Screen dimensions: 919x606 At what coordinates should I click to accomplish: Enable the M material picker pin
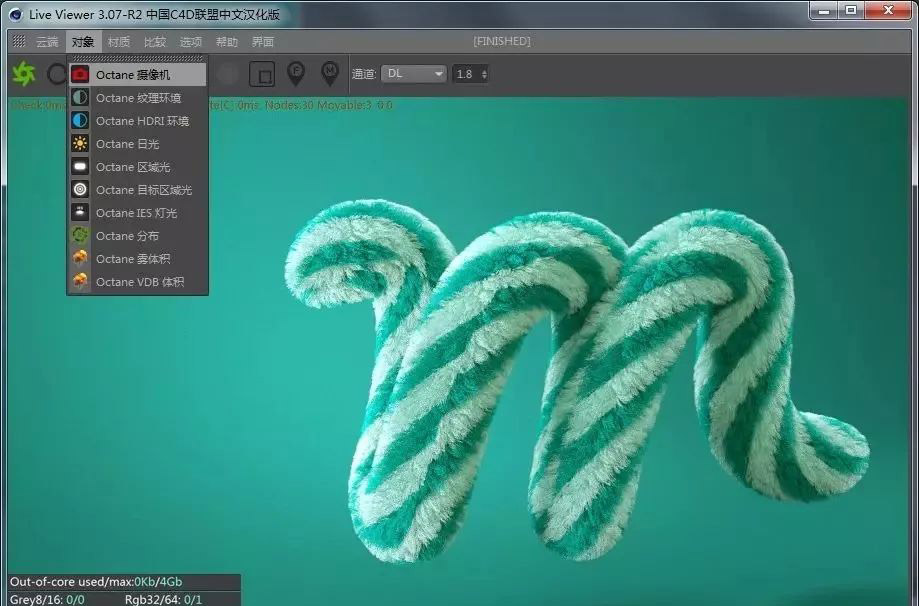[330, 73]
